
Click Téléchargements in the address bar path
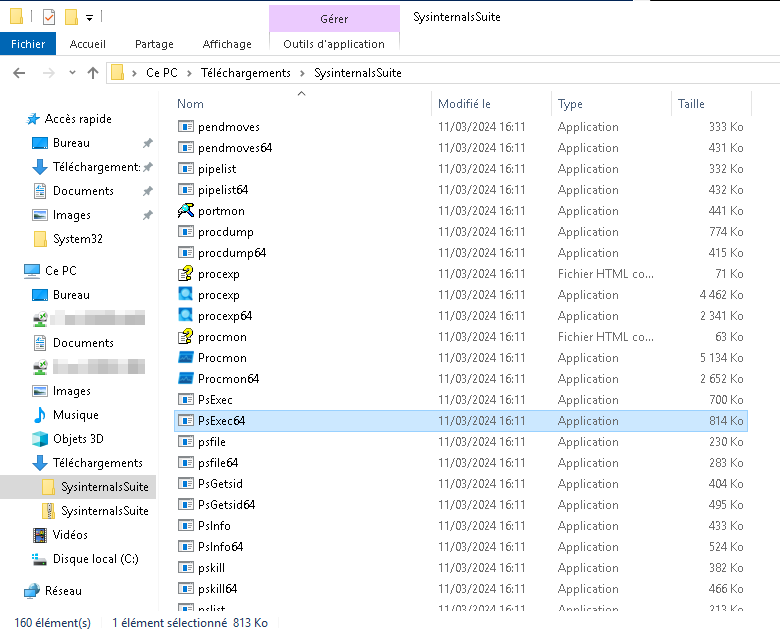(x=245, y=73)
